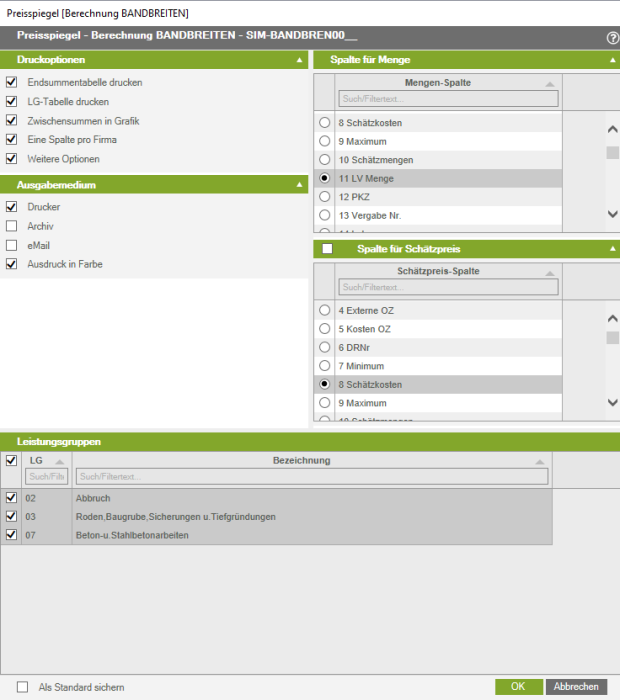Open help via the question mark icon

click(x=612, y=37)
